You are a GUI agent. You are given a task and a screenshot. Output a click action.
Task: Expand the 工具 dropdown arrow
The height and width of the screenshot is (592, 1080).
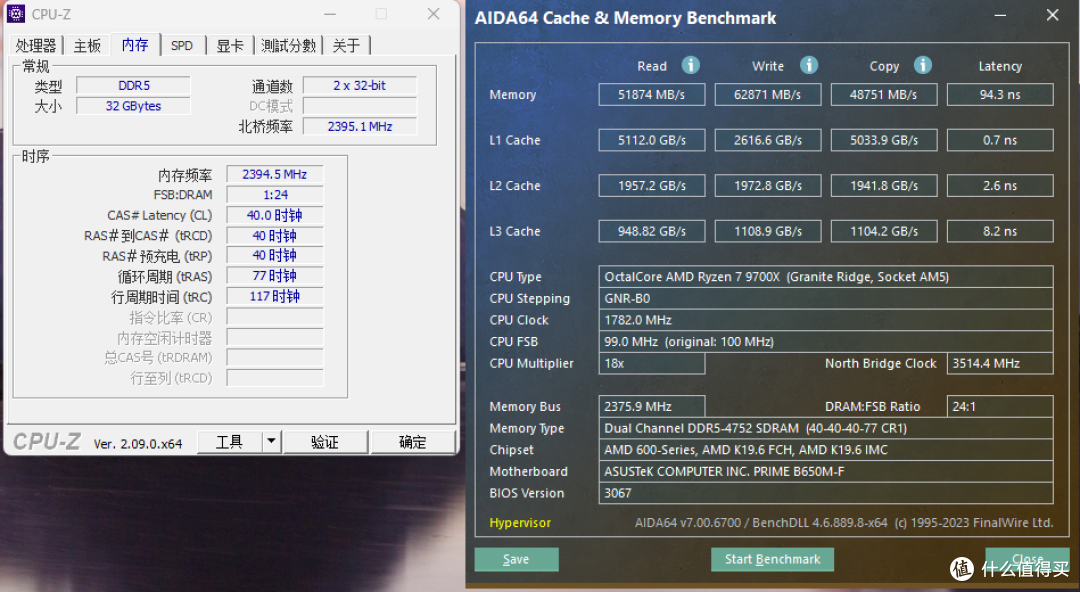pos(271,442)
